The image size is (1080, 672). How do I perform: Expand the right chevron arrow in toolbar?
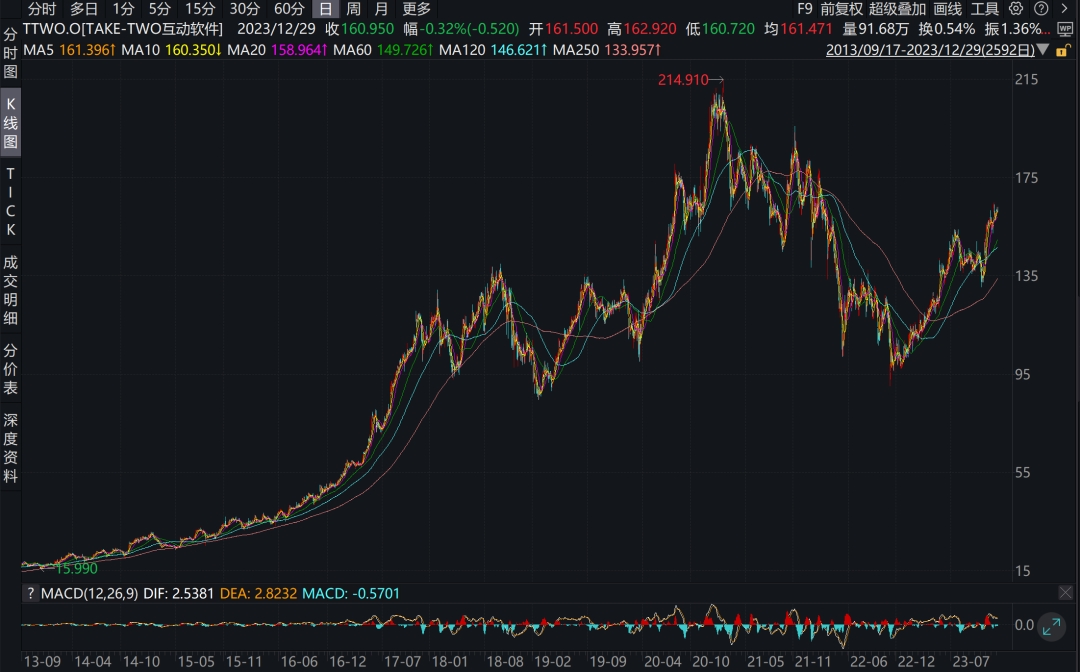point(1065,9)
